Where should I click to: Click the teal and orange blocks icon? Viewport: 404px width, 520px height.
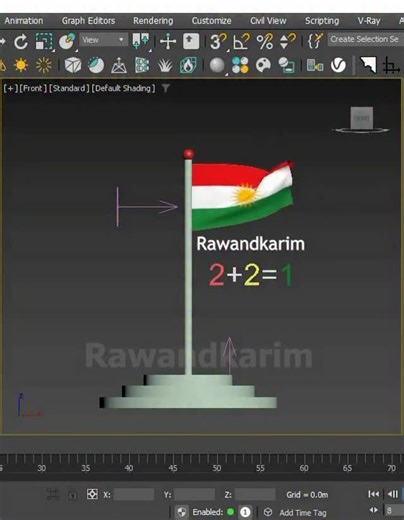[x=315, y=65]
